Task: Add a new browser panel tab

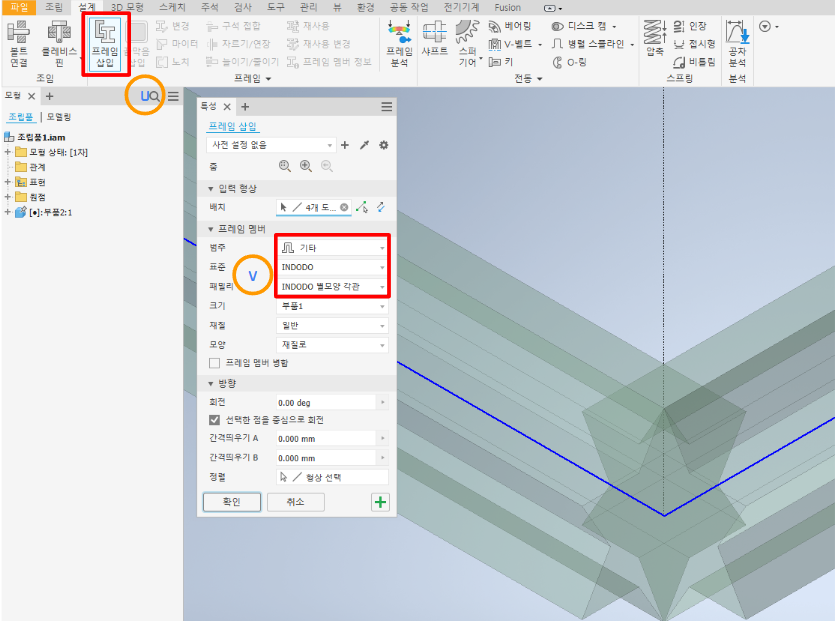Action: 50,96
